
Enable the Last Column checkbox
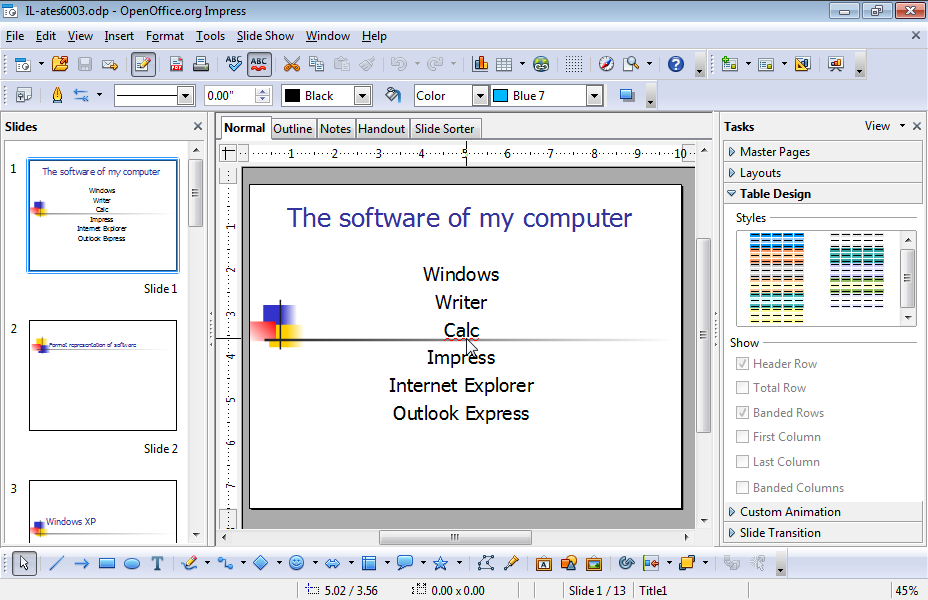742,462
